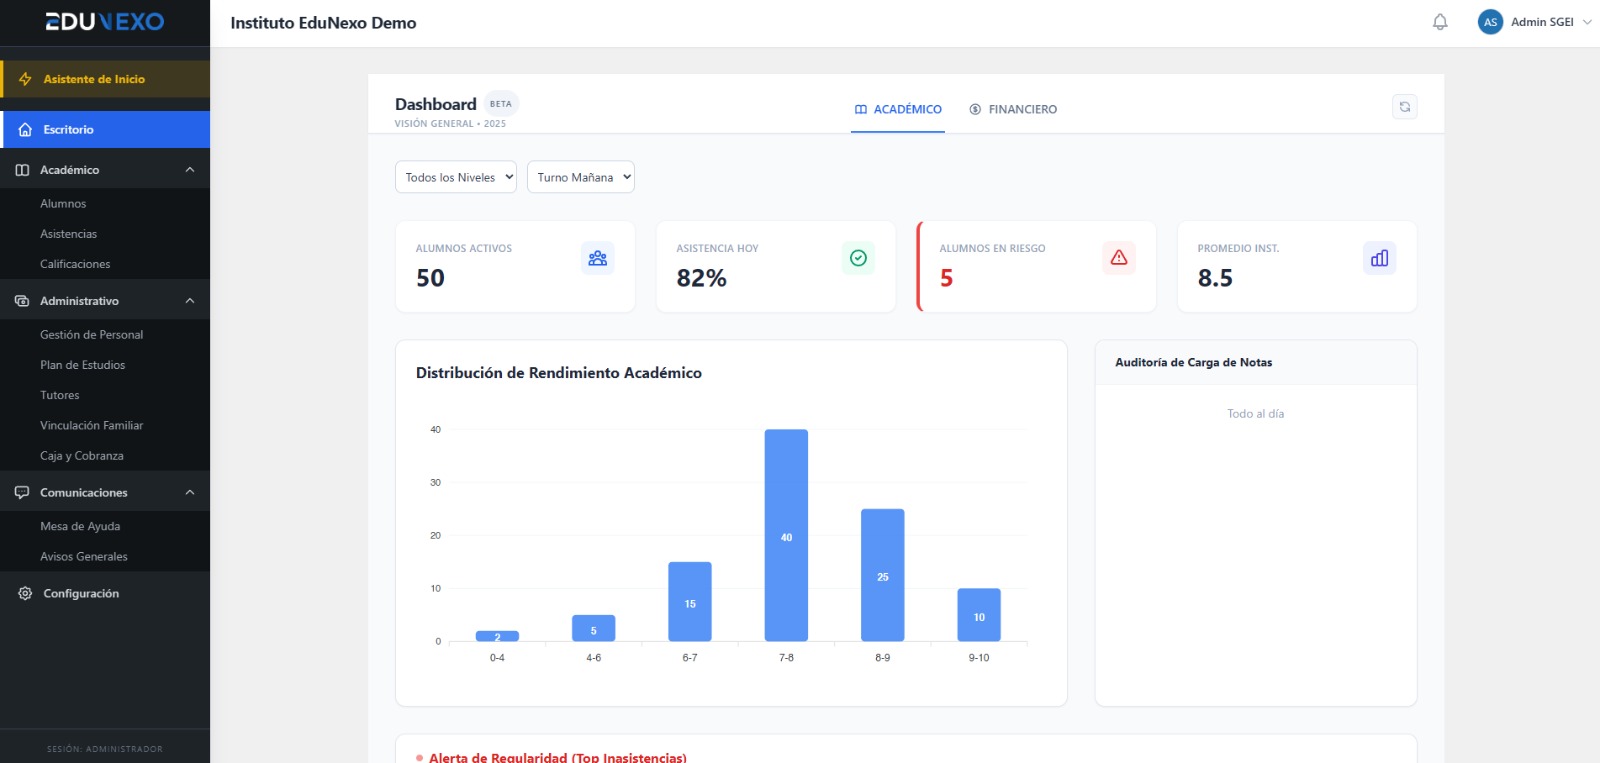1600x763 pixels.
Task: Click the AS user avatar
Action: coord(1490,22)
